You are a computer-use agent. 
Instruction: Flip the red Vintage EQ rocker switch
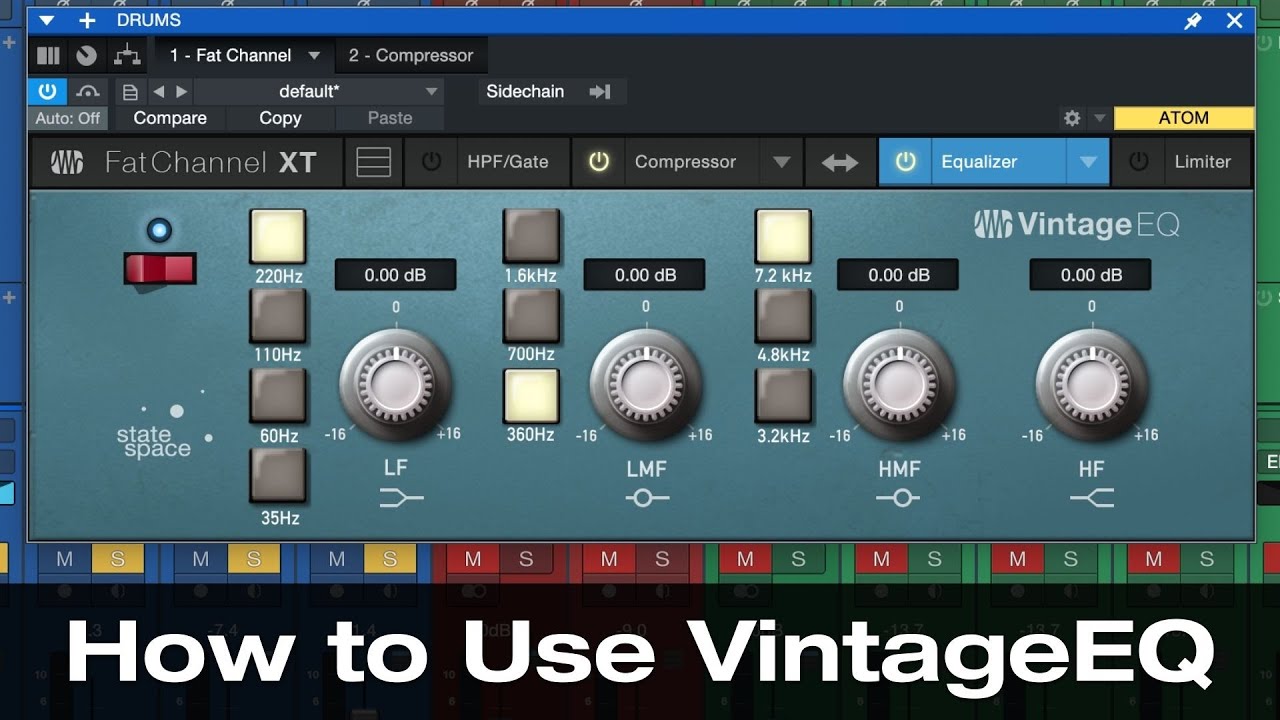(159, 268)
